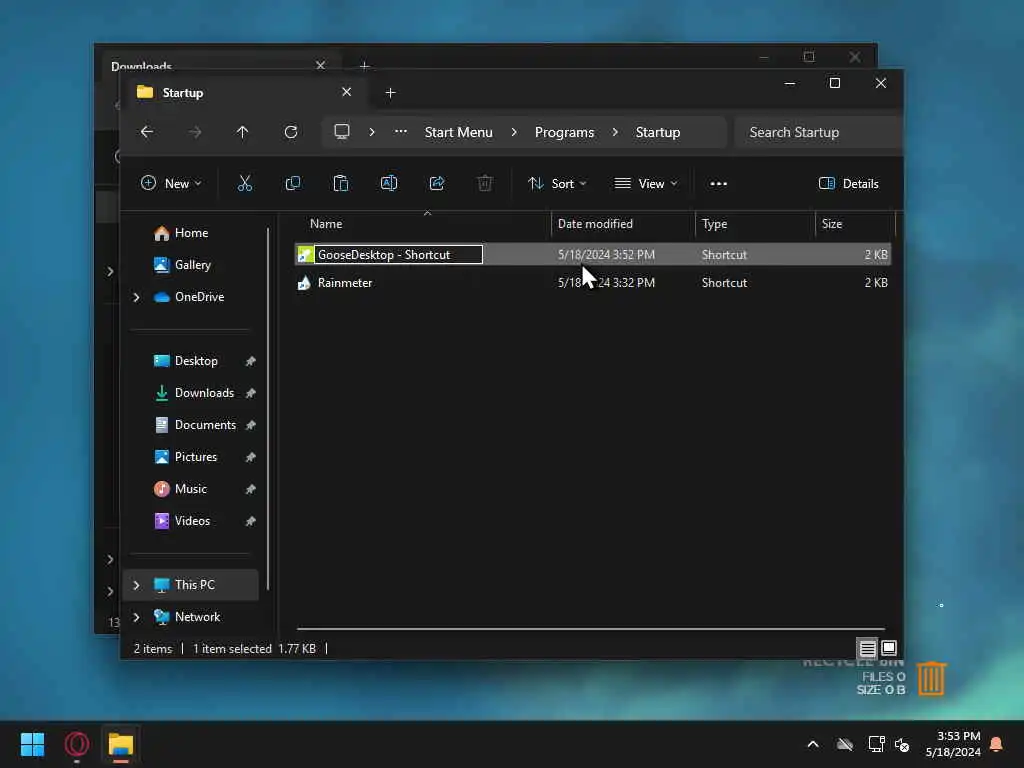Click chevron after Start Menu breadcrumb
This screenshot has width=1024, height=768.
514,132
